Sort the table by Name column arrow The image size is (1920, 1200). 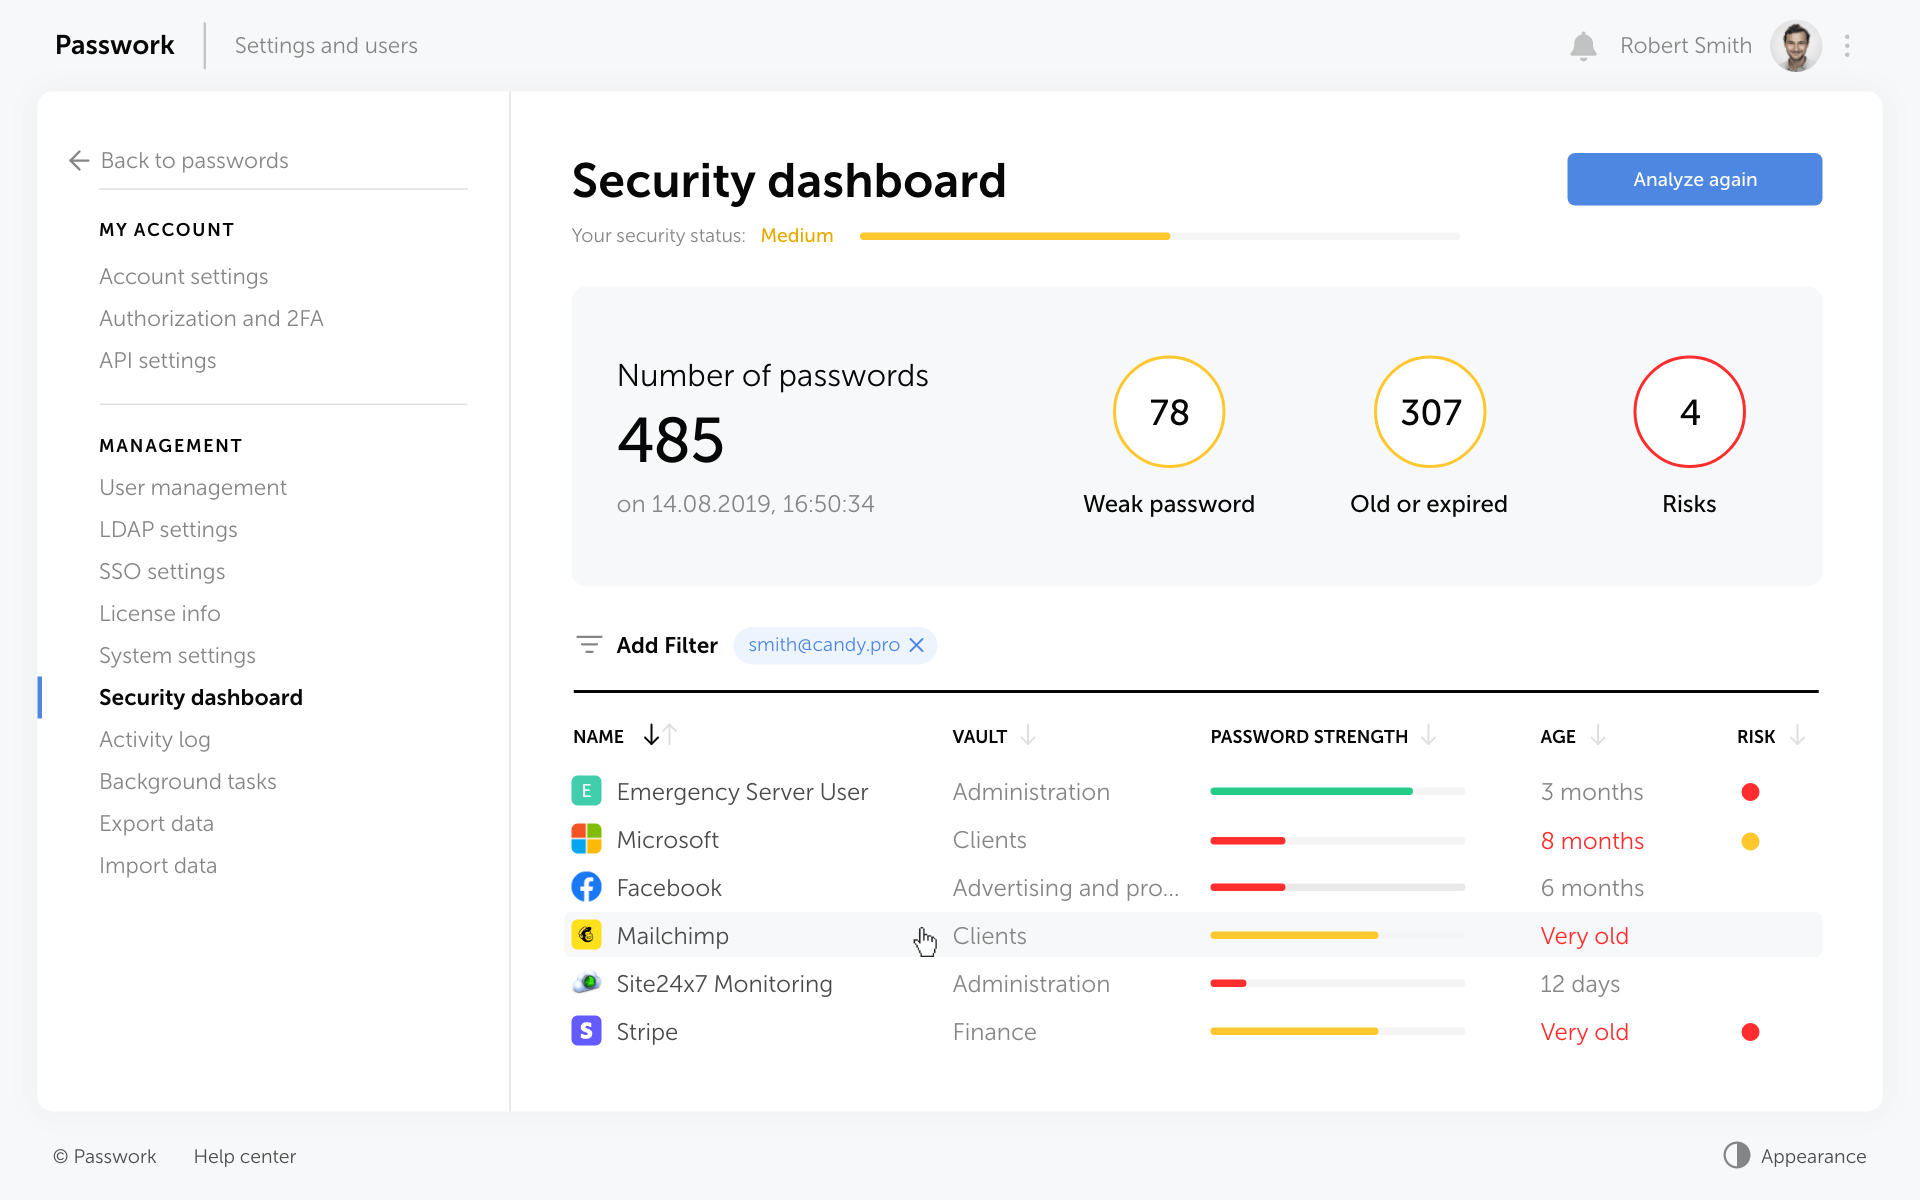tap(652, 736)
